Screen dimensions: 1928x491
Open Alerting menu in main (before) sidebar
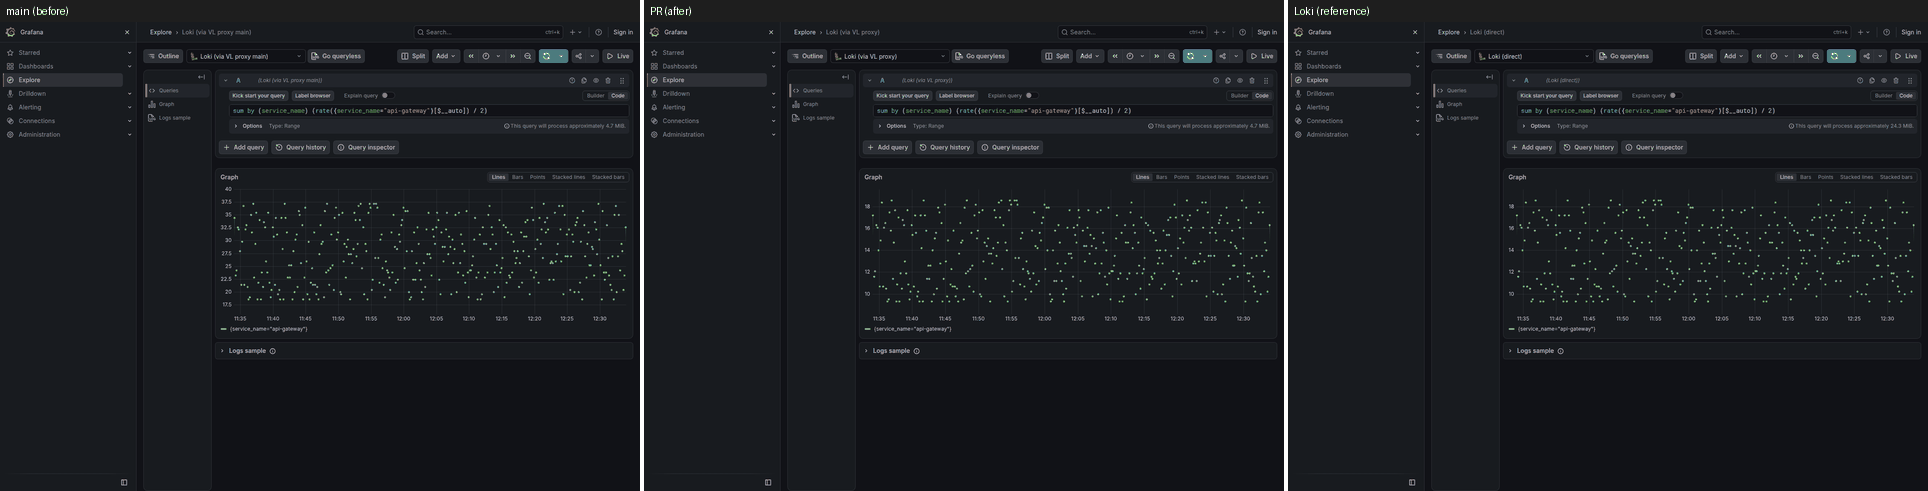tap(30, 107)
